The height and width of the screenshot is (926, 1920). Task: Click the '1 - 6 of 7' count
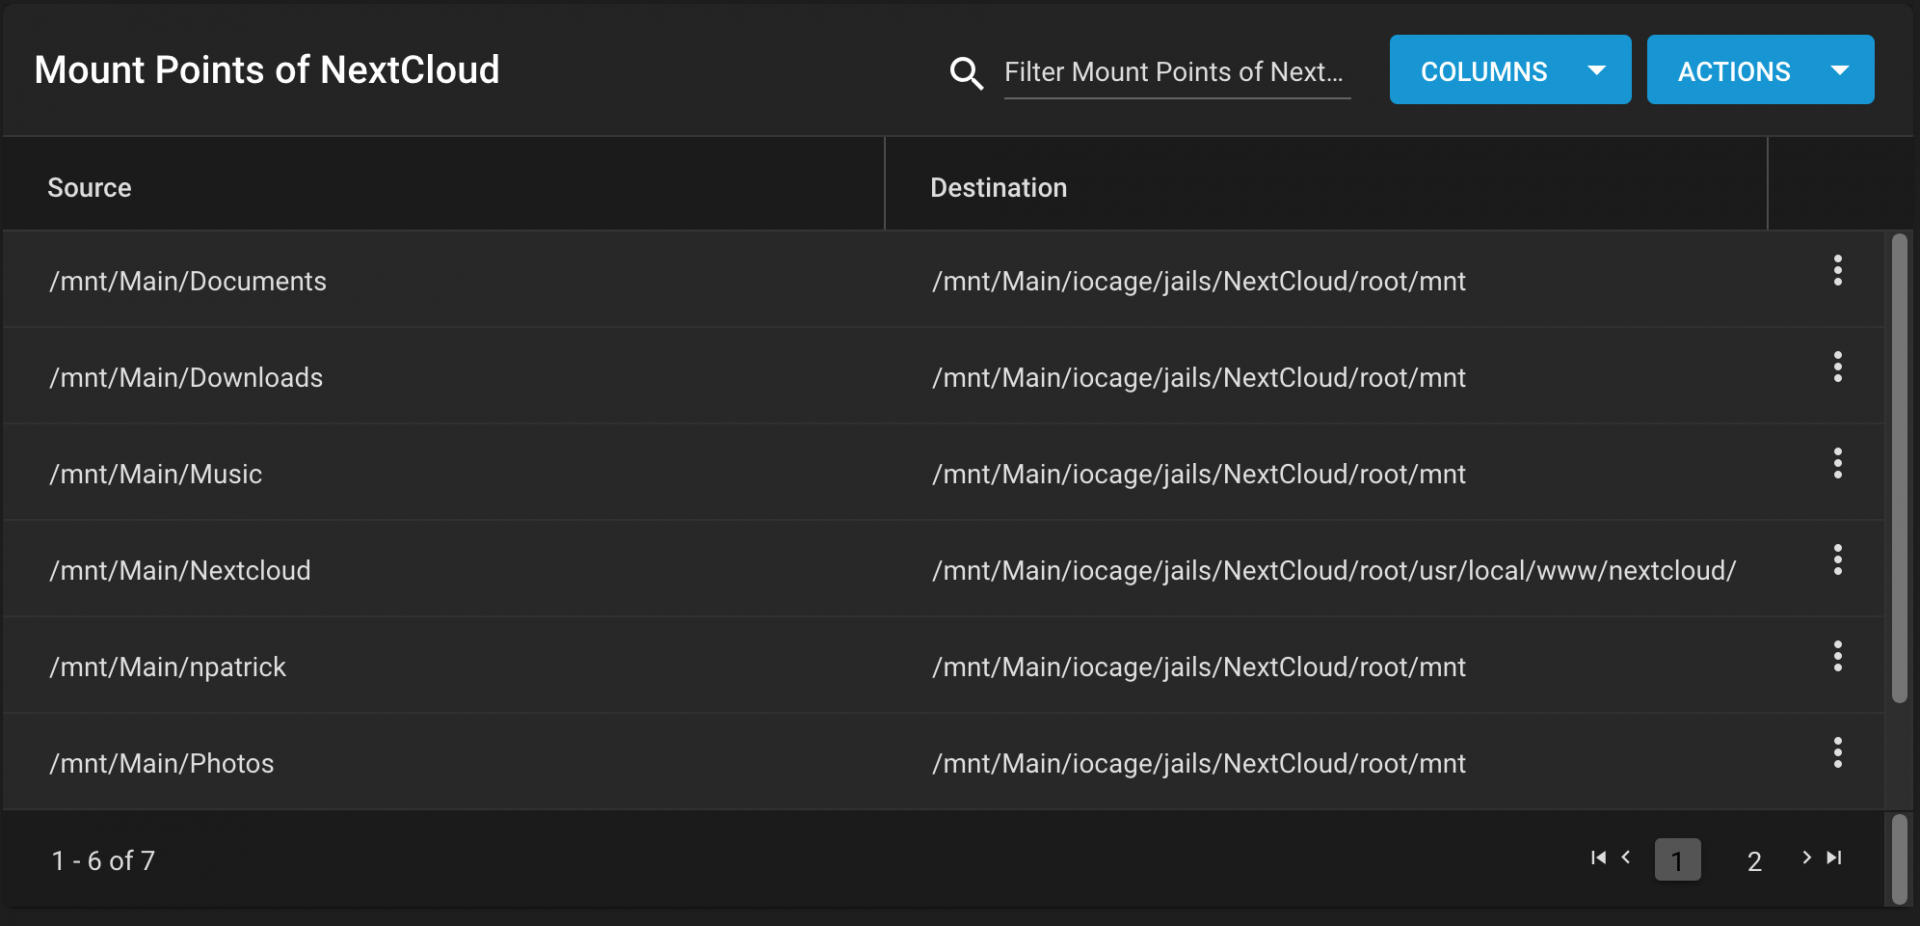[103, 861]
